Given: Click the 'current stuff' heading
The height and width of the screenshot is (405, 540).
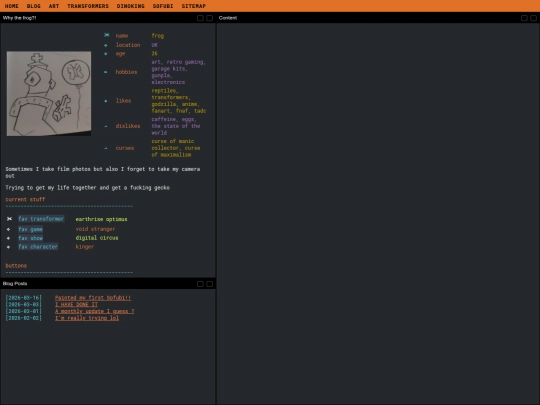Looking at the screenshot, I should point(25,199).
